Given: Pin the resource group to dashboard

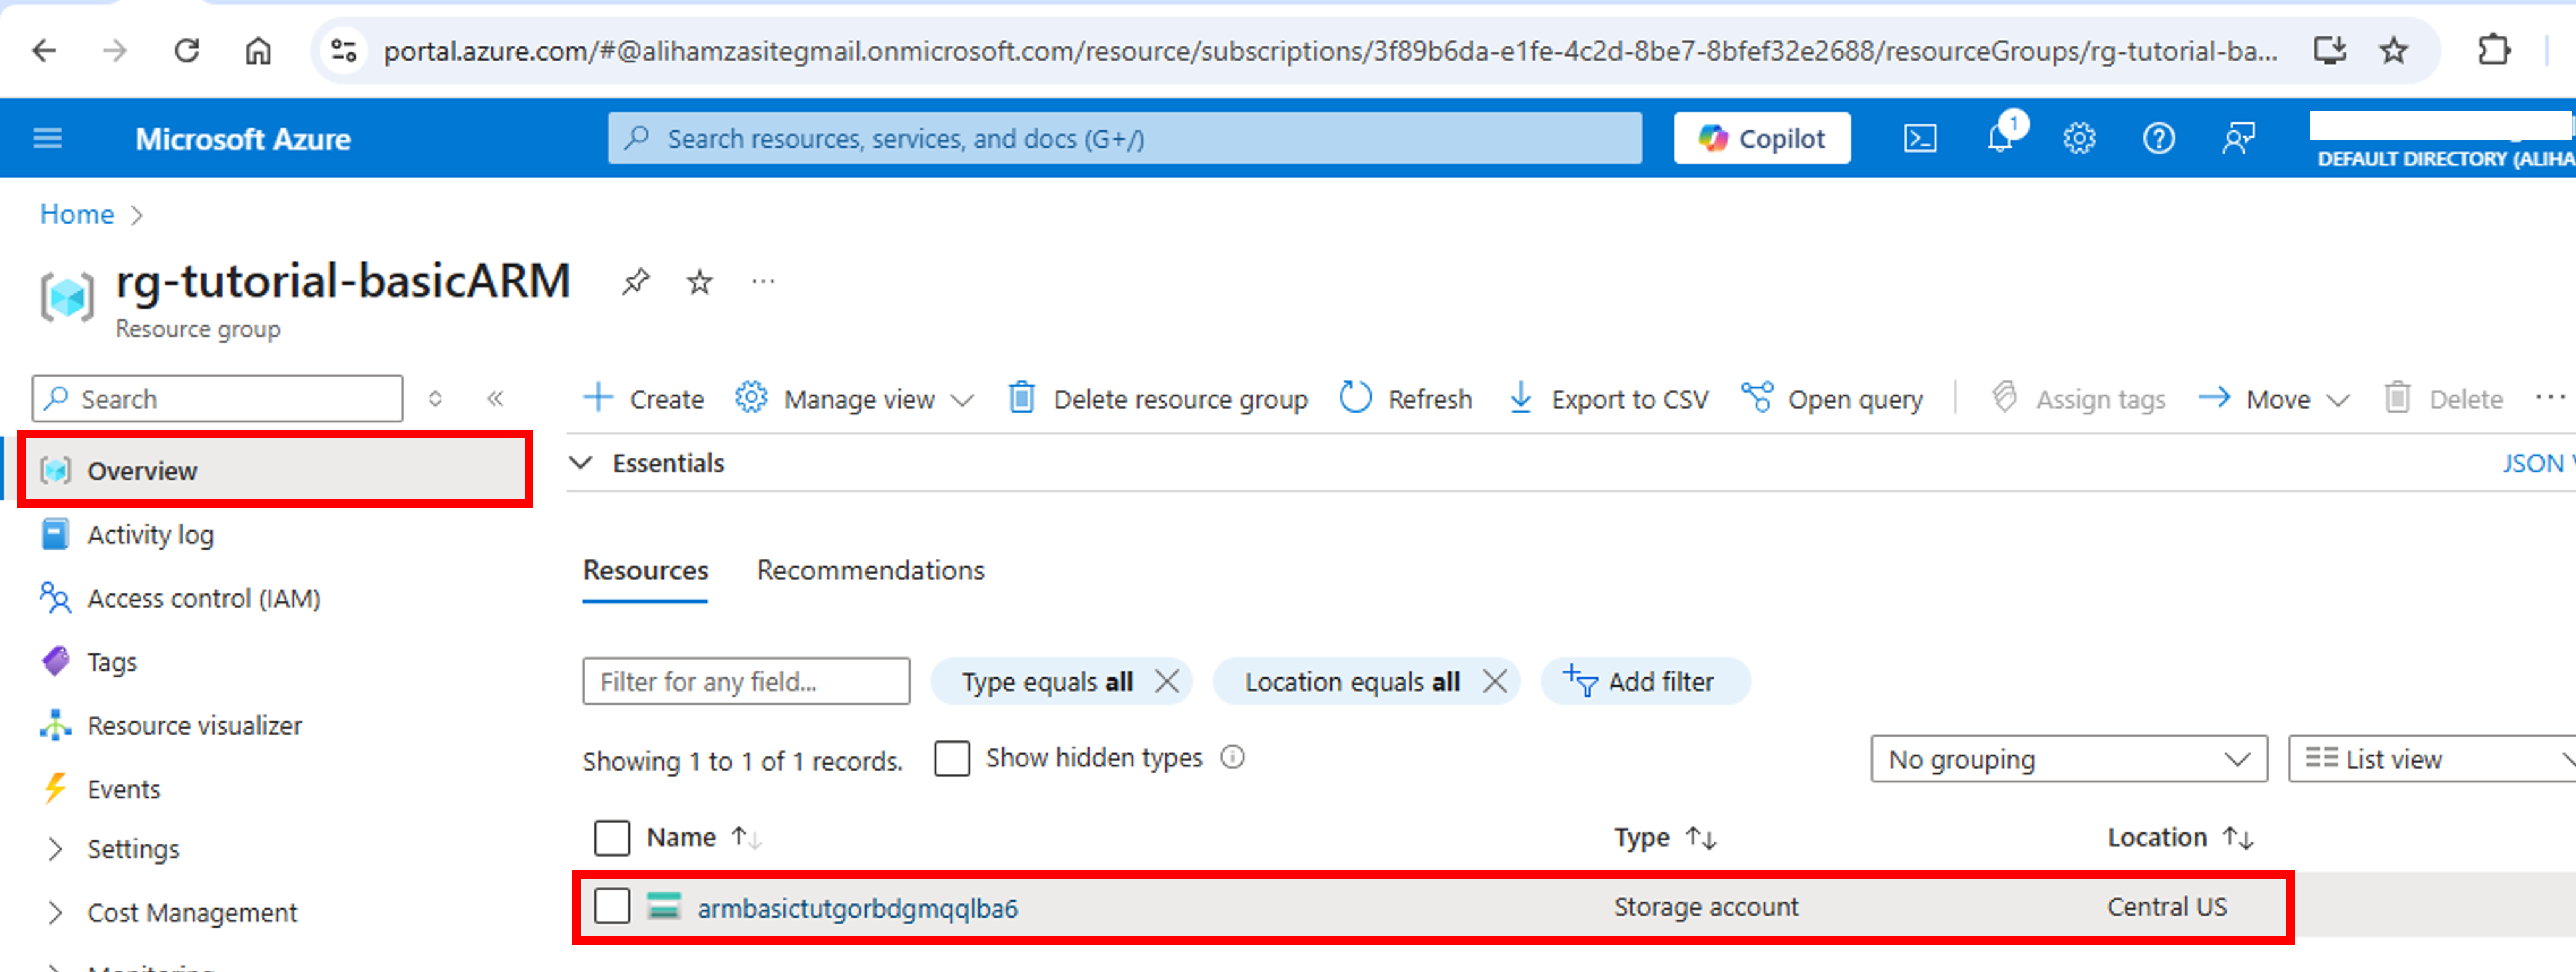Looking at the screenshot, I should coord(635,282).
